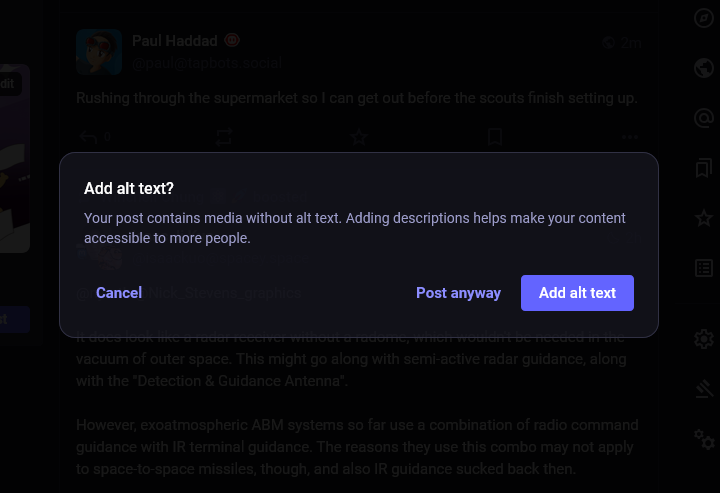Viewport: 720px width, 493px height.
Task: Cancel the alt text dialog
Action: (x=119, y=293)
